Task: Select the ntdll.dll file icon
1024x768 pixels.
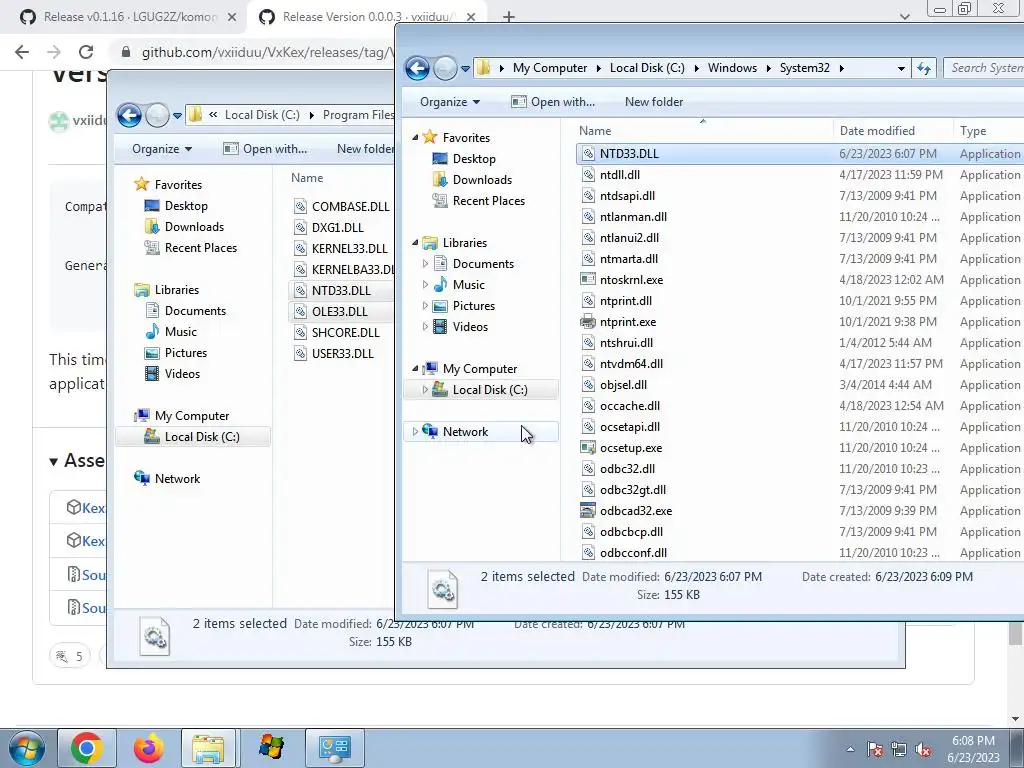Action: (588, 175)
